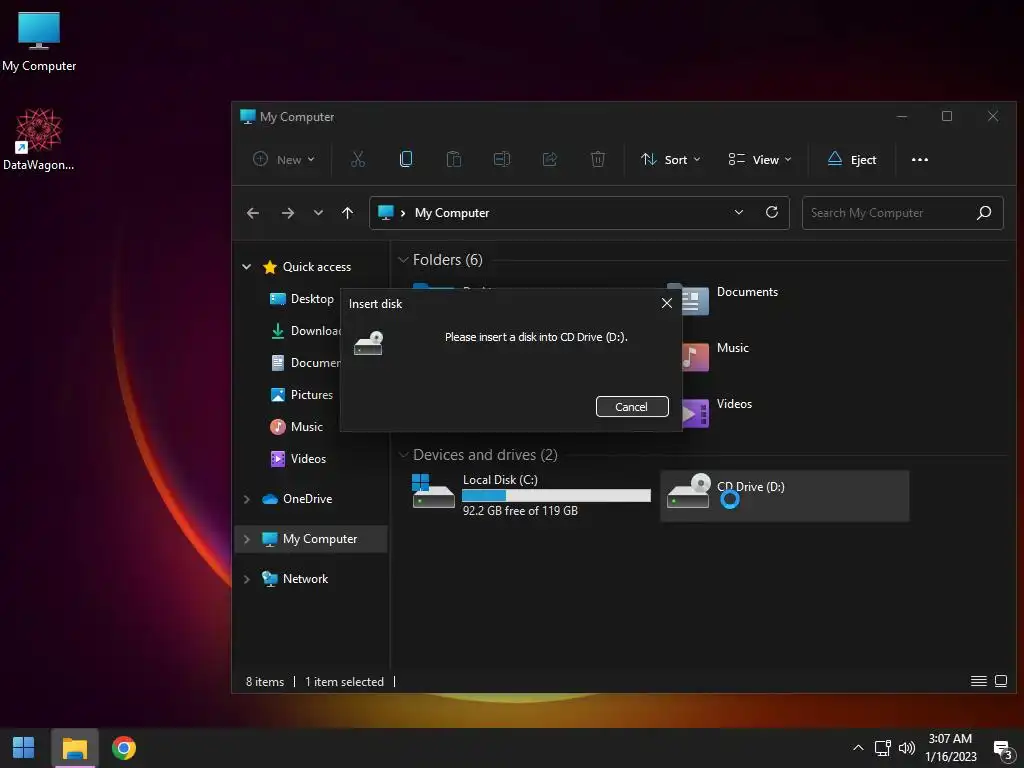Open network tray icon
Viewport: 1024px width, 768px height.
point(882,748)
